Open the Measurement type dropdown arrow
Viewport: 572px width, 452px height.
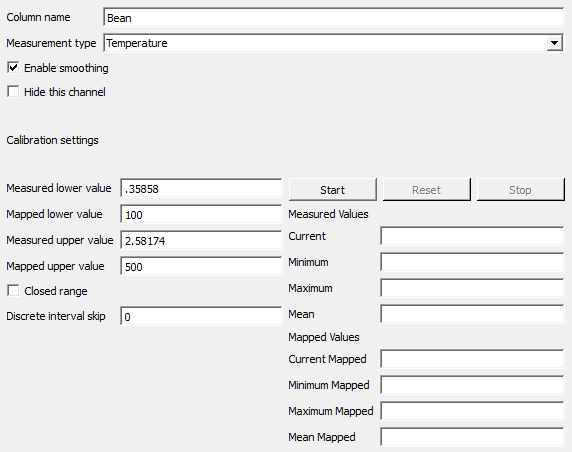click(554, 43)
